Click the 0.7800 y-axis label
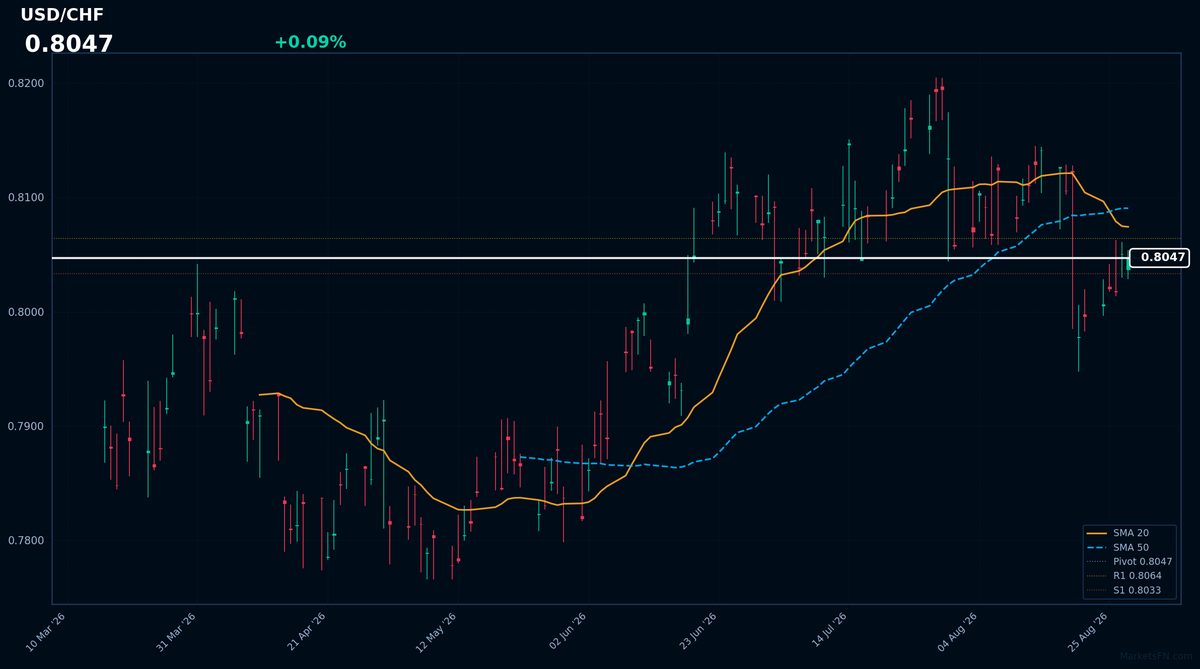Screen dimensions: 1200x669 coord(26,541)
